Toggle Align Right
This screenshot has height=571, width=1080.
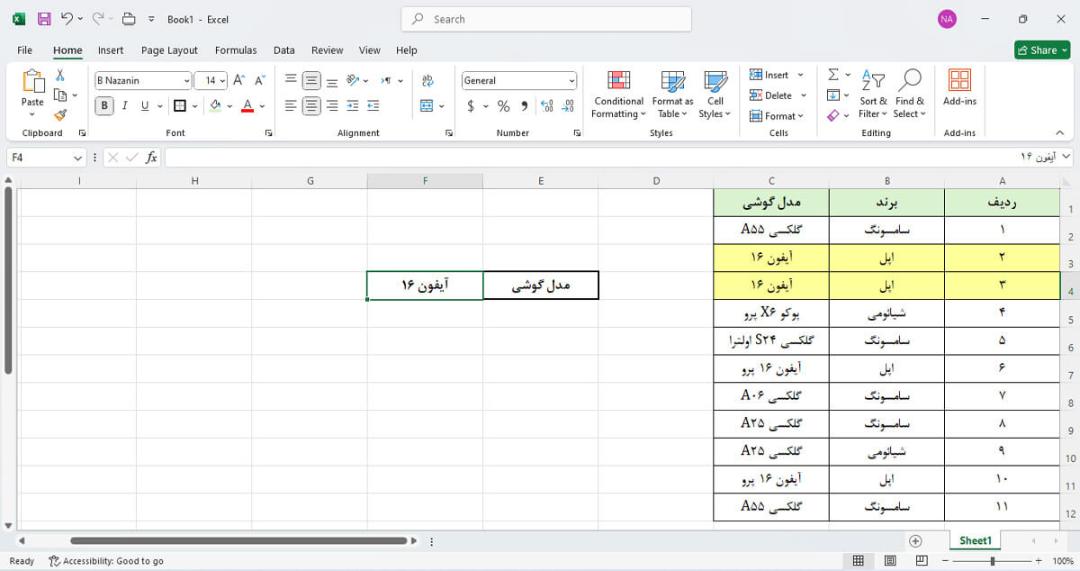[x=332, y=105]
